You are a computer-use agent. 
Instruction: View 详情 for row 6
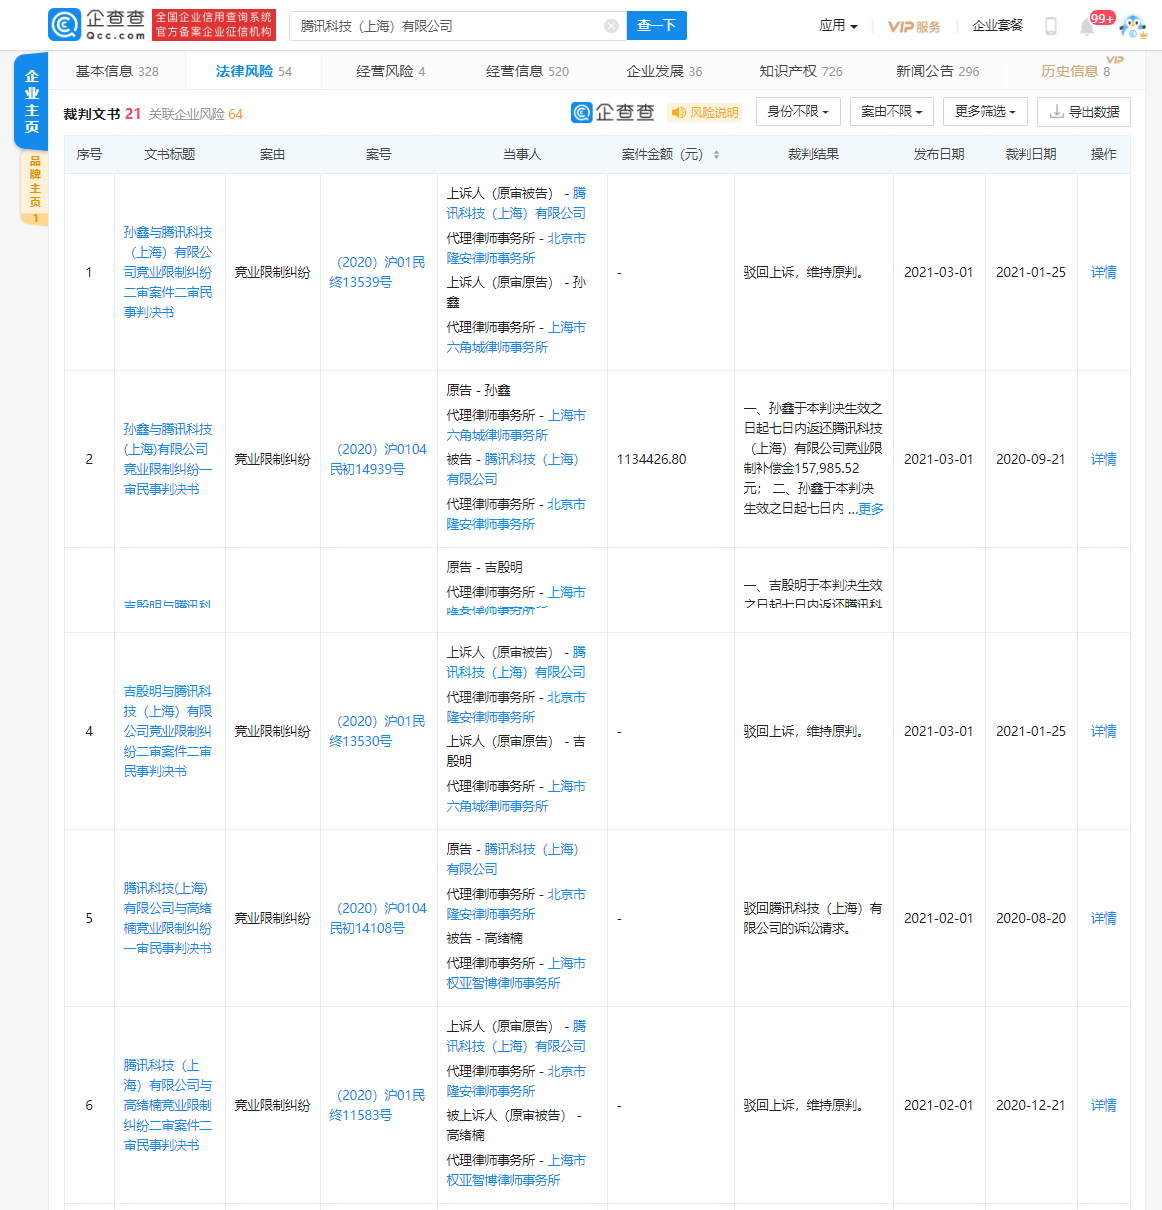(x=1104, y=1105)
